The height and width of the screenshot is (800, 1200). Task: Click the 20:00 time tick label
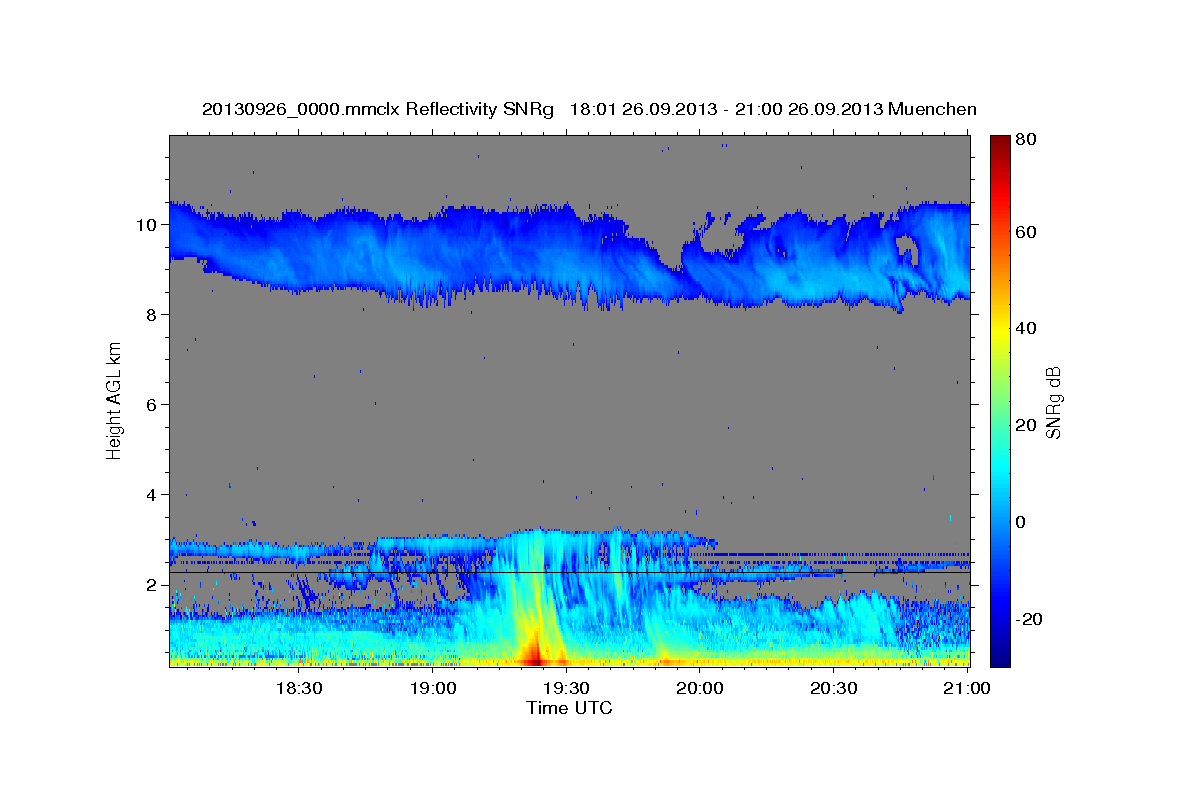coord(700,688)
